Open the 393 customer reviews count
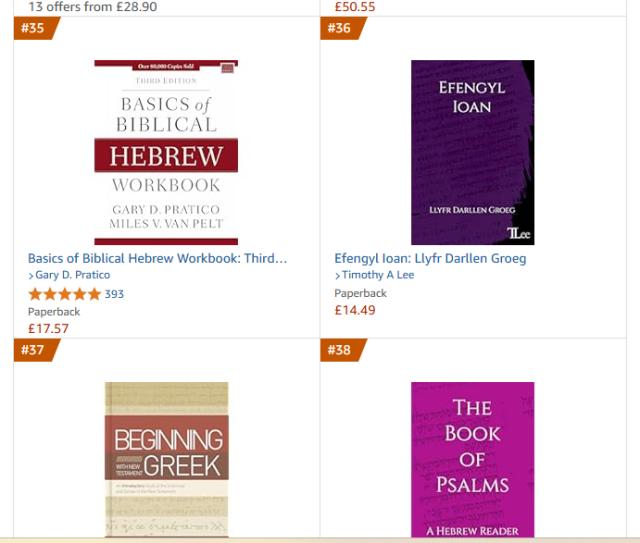This screenshot has height=543, width=640. click(114, 294)
